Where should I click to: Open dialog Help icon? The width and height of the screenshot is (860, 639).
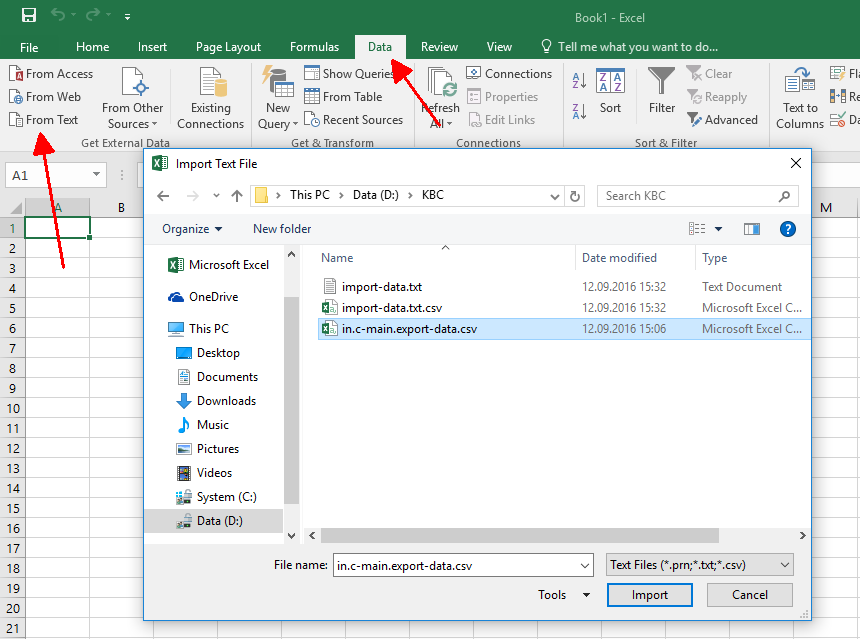(x=788, y=229)
